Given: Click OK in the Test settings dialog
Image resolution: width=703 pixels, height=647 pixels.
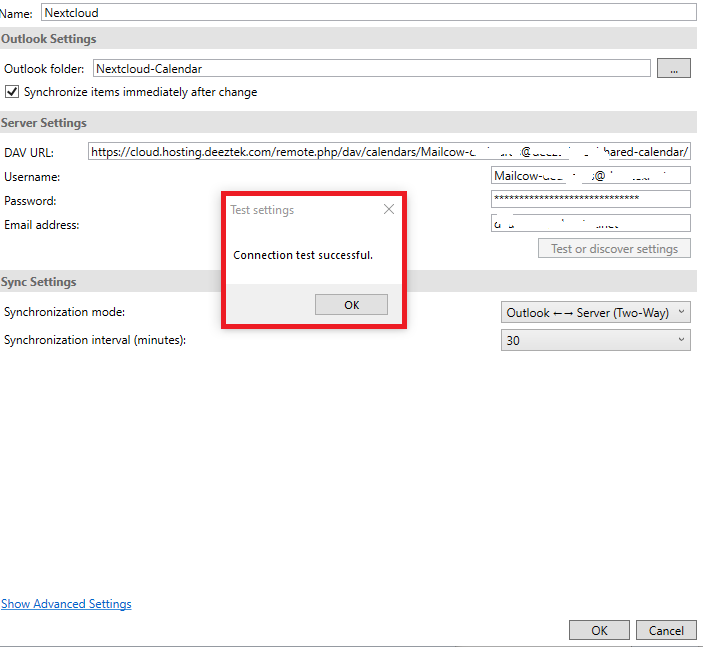Looking at the screenshot, I should [x=351, y=305].
